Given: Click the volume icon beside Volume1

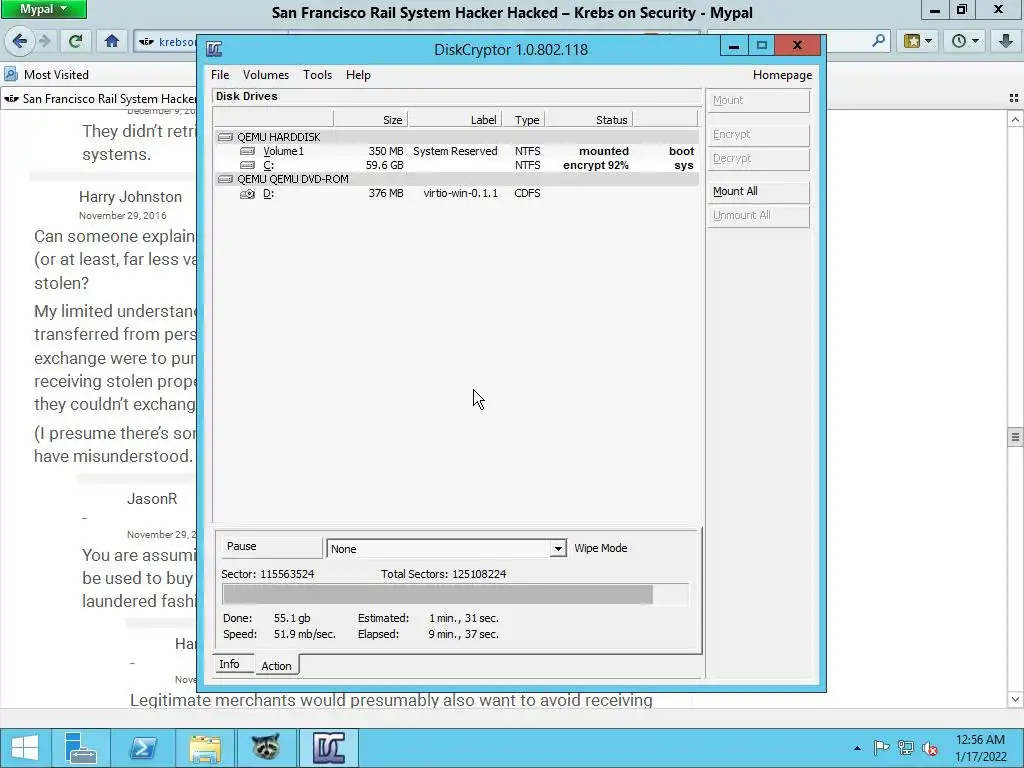Looking at the screenshot, I should [x=248, y=151].
